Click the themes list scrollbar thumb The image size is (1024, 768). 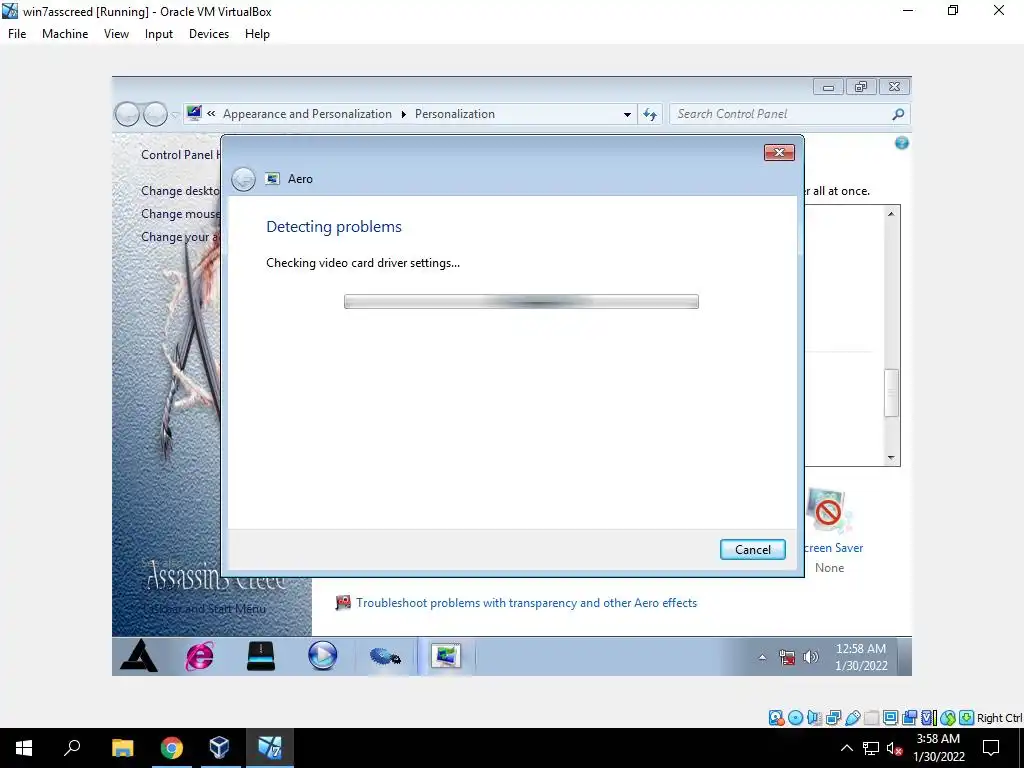click(x=891, y=392)
